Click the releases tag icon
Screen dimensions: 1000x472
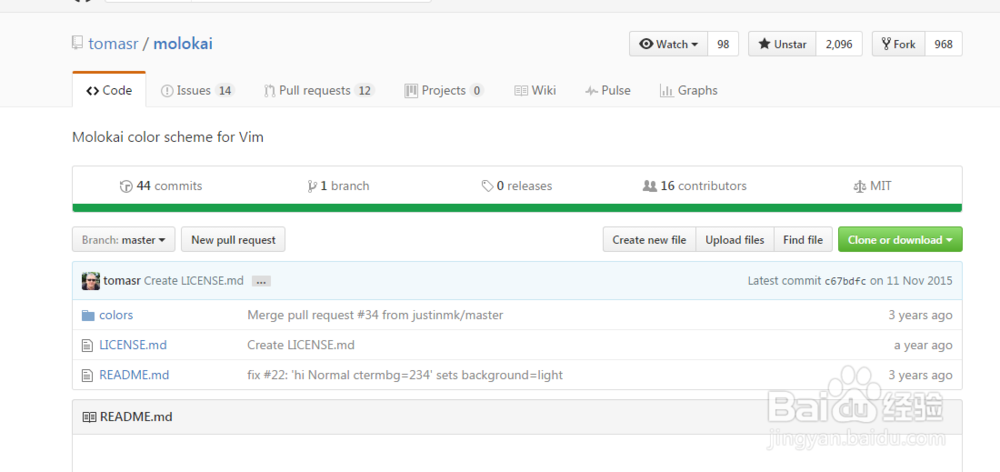(x=487, y=186)
